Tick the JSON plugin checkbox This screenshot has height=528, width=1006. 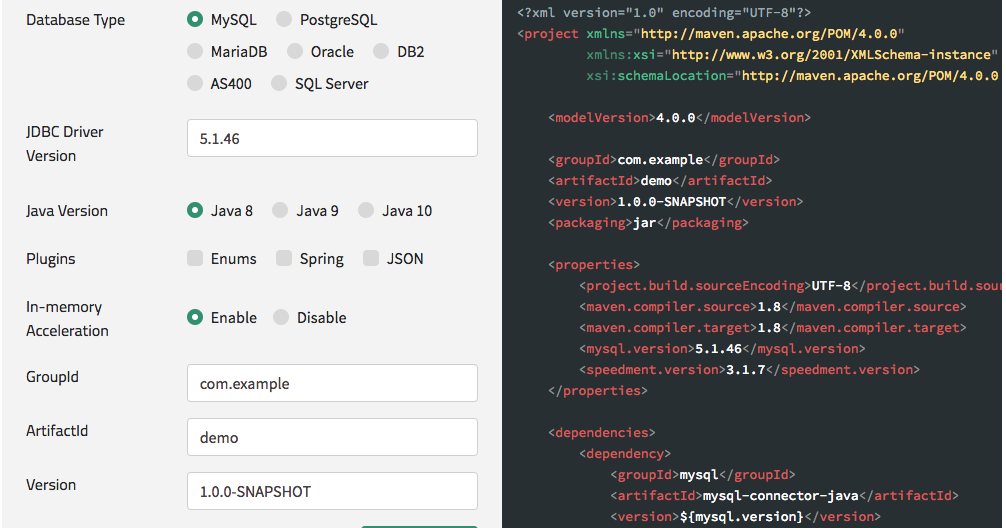point(370,258)
